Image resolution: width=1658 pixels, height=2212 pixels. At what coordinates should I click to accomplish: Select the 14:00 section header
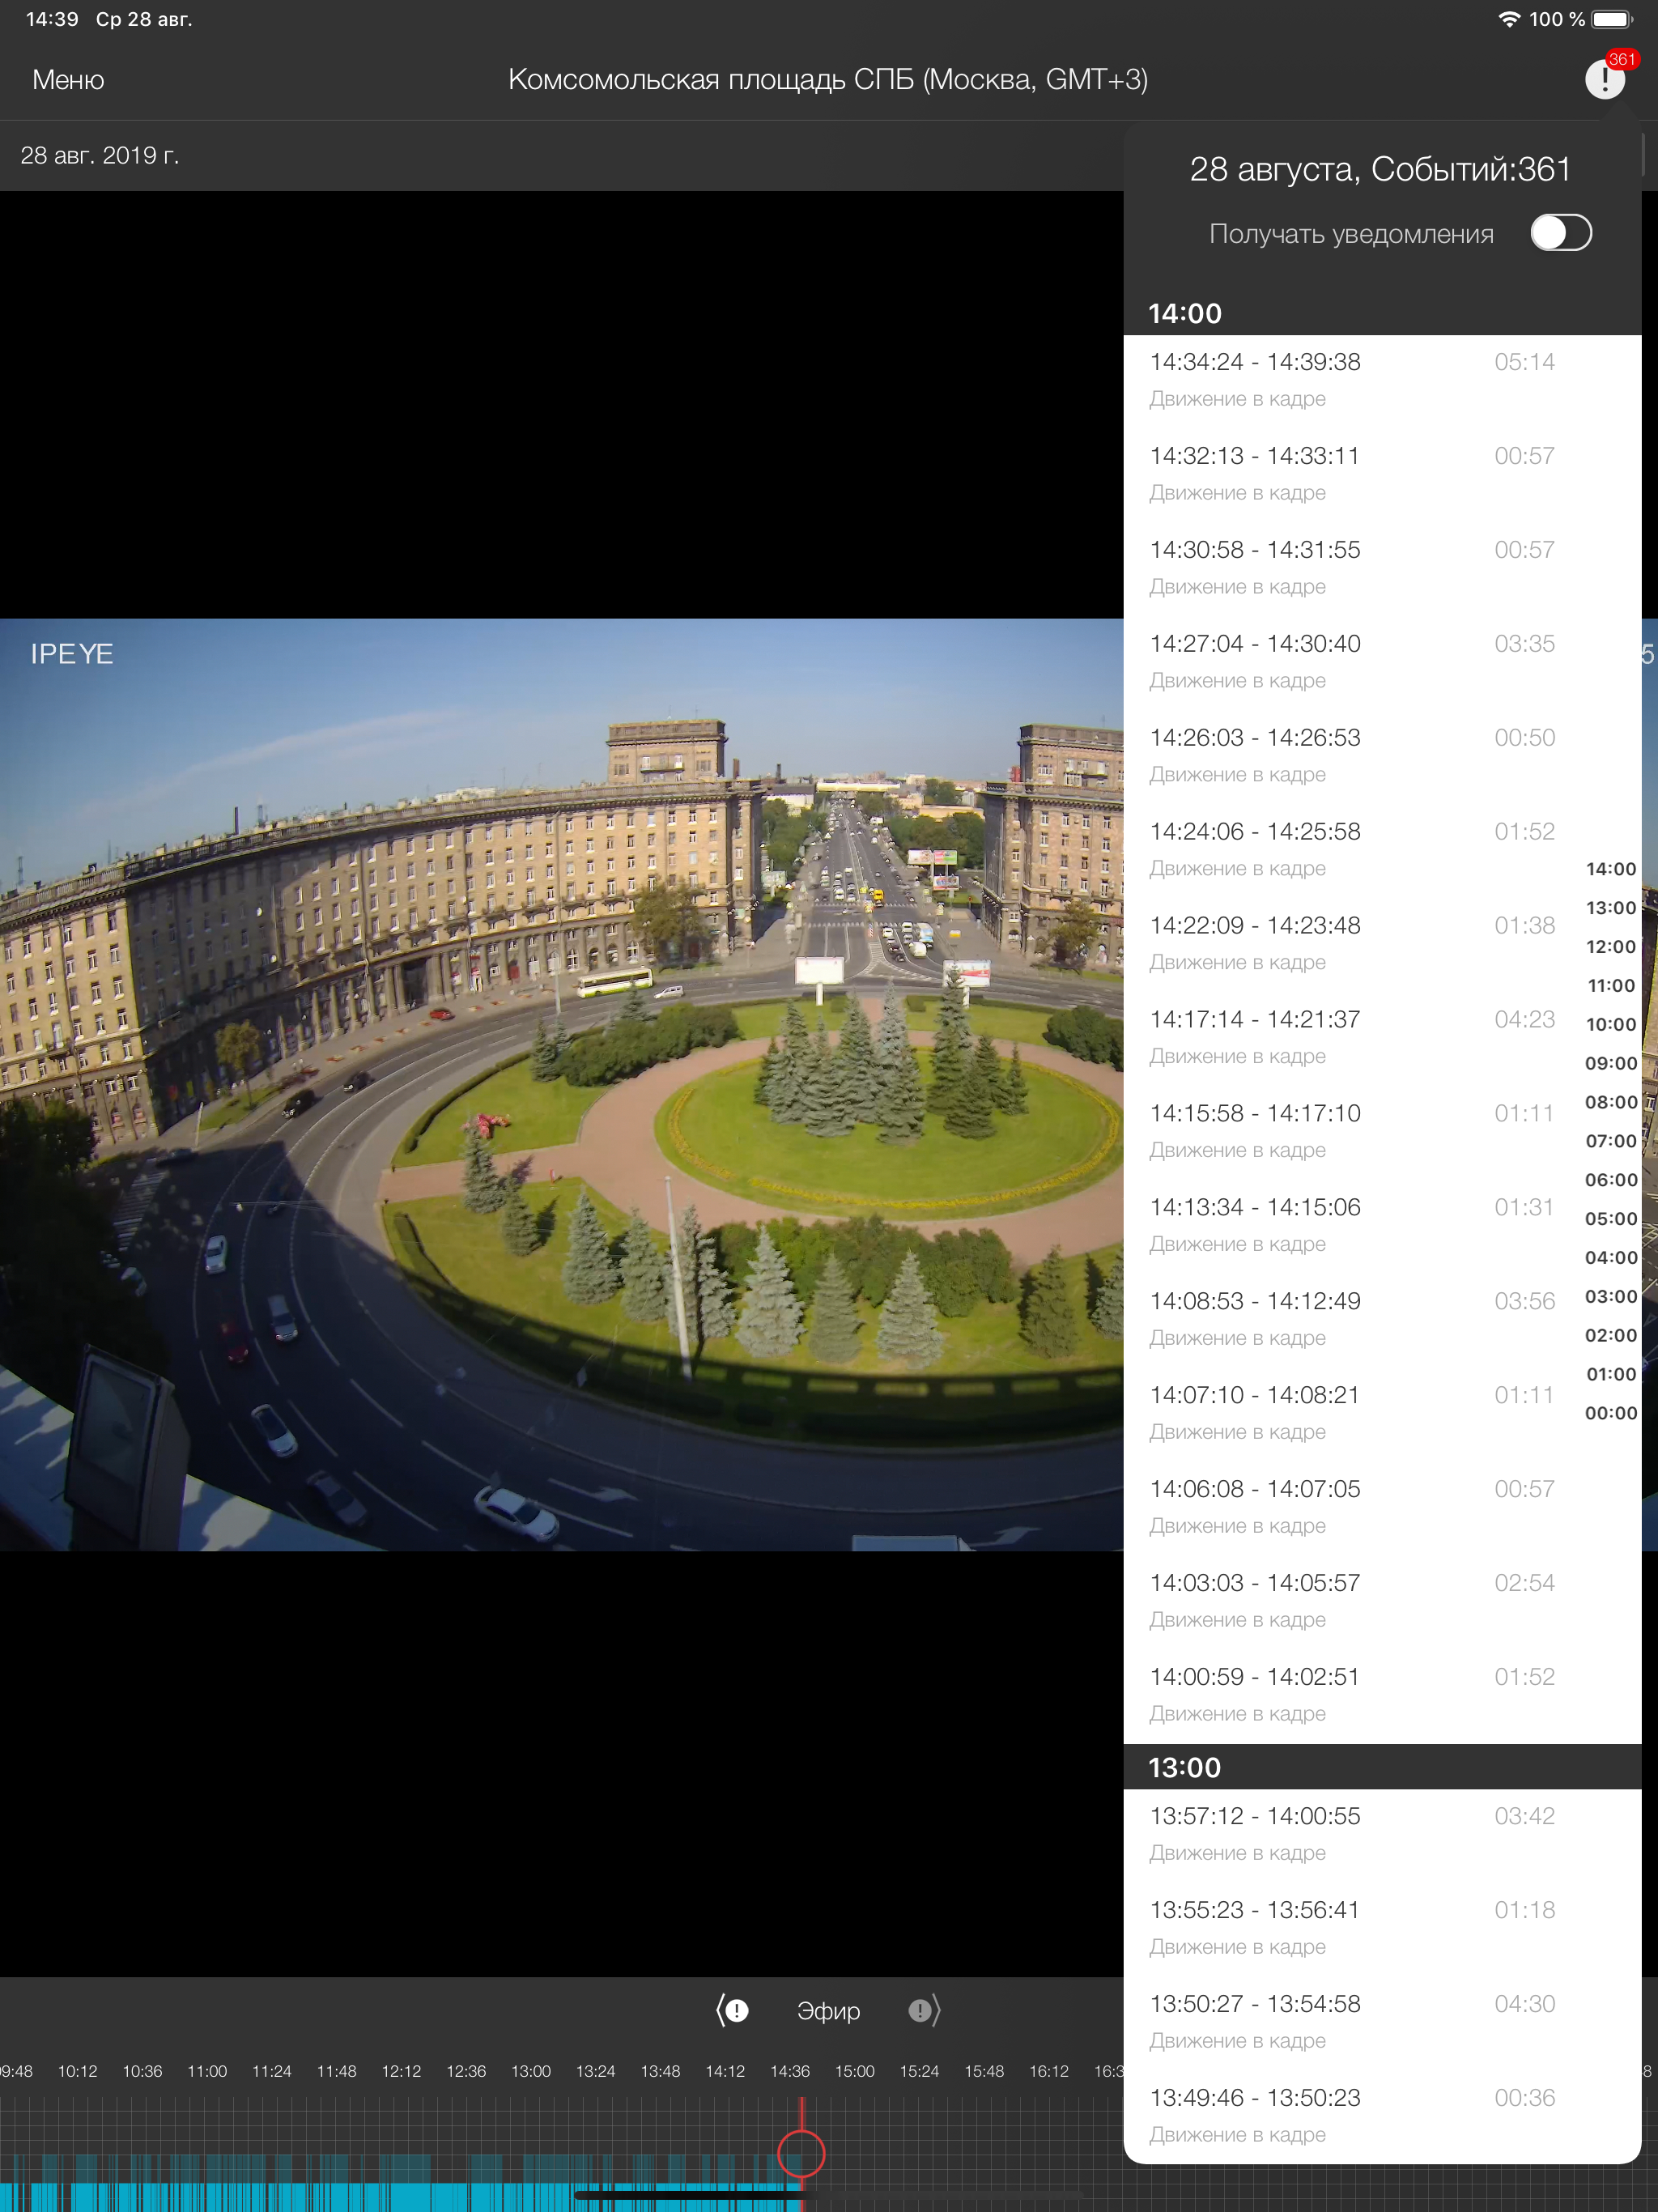coord(1382,313)
